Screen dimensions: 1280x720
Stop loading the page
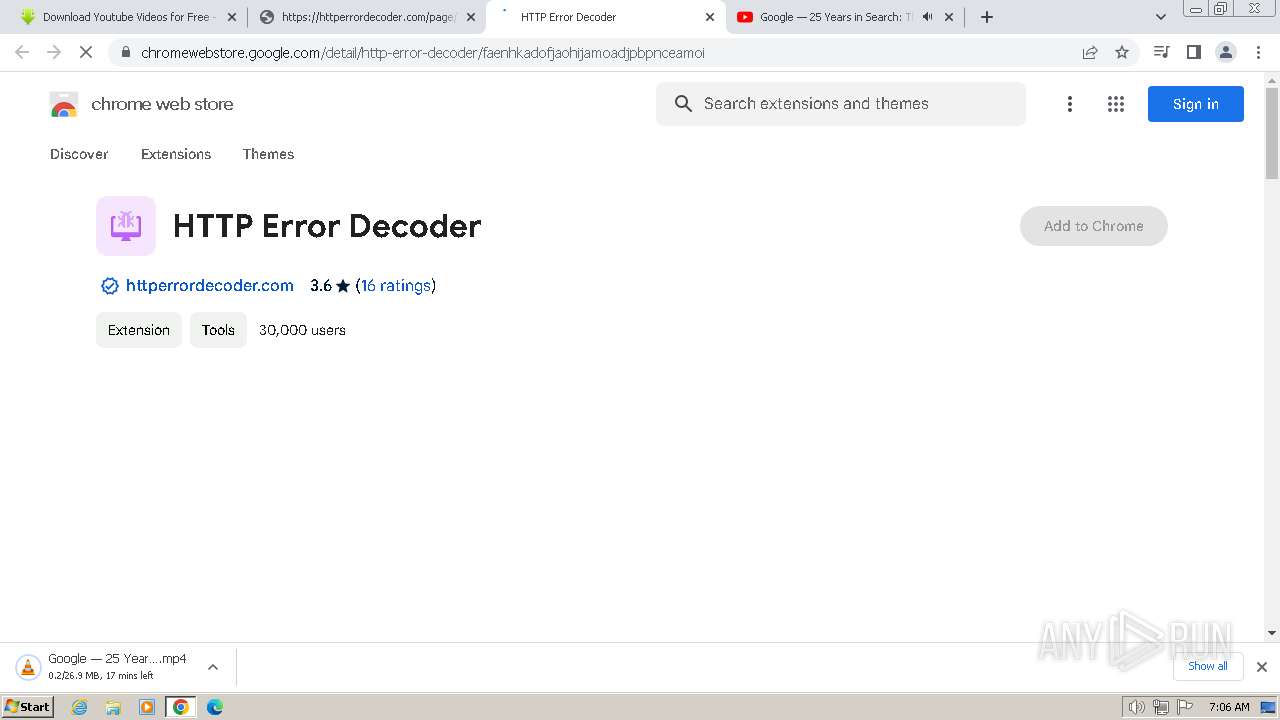[x=86, y=52]
